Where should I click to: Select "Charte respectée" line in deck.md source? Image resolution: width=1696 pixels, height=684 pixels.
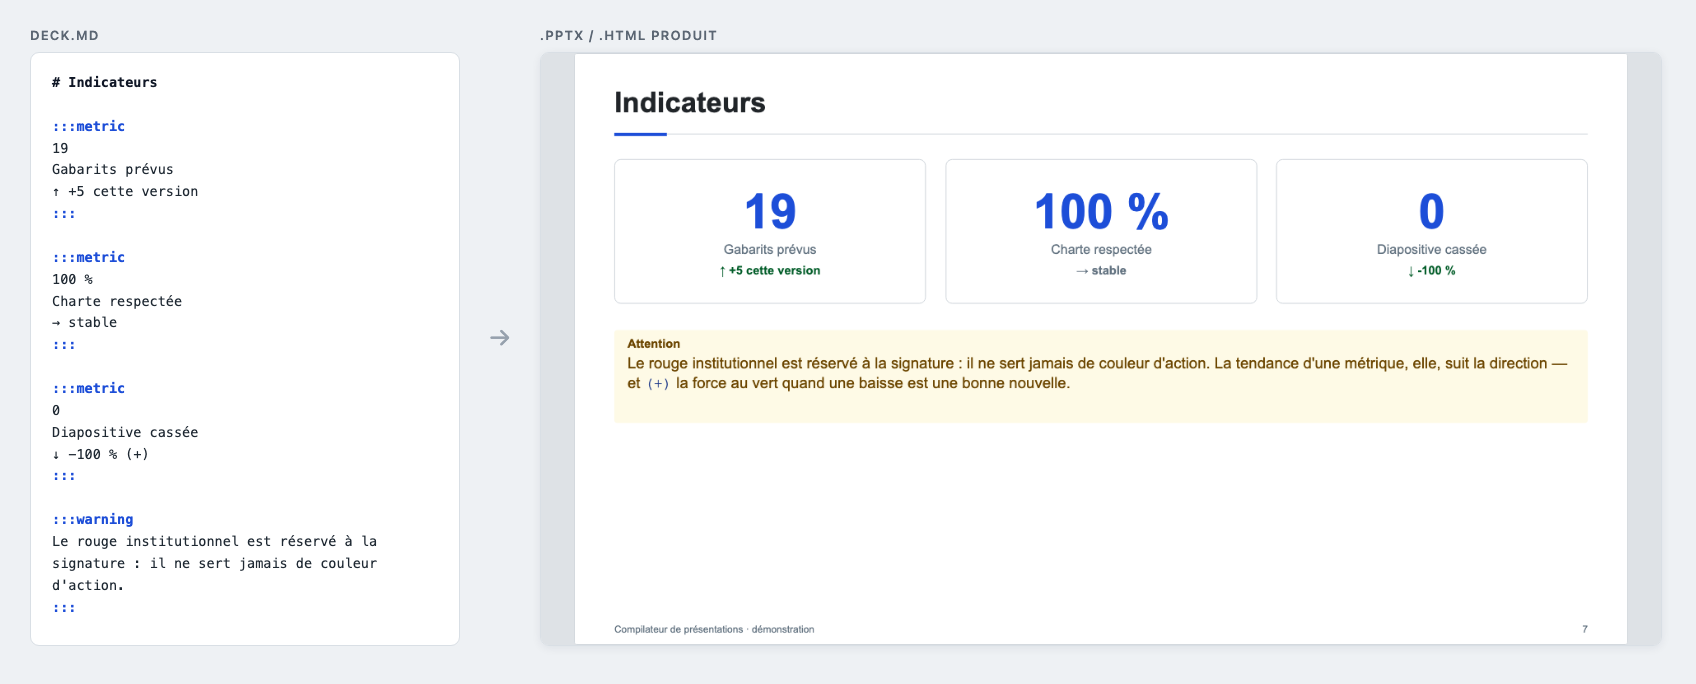point(117,301)
